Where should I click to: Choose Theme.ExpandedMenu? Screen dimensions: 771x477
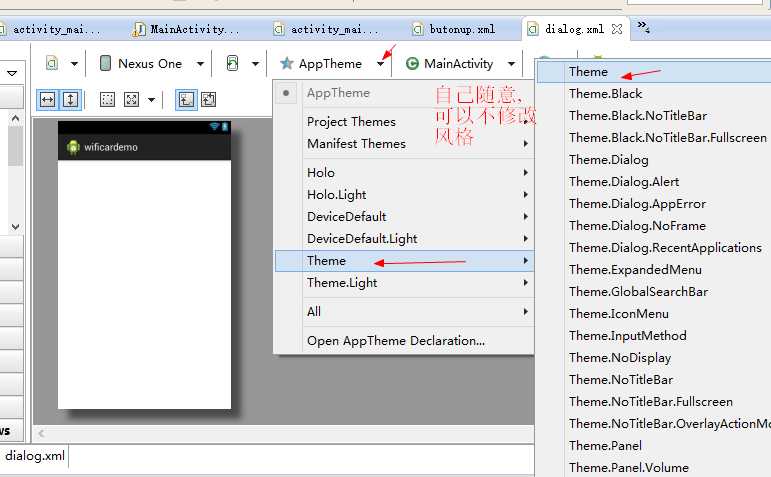[x=654, y=270]
